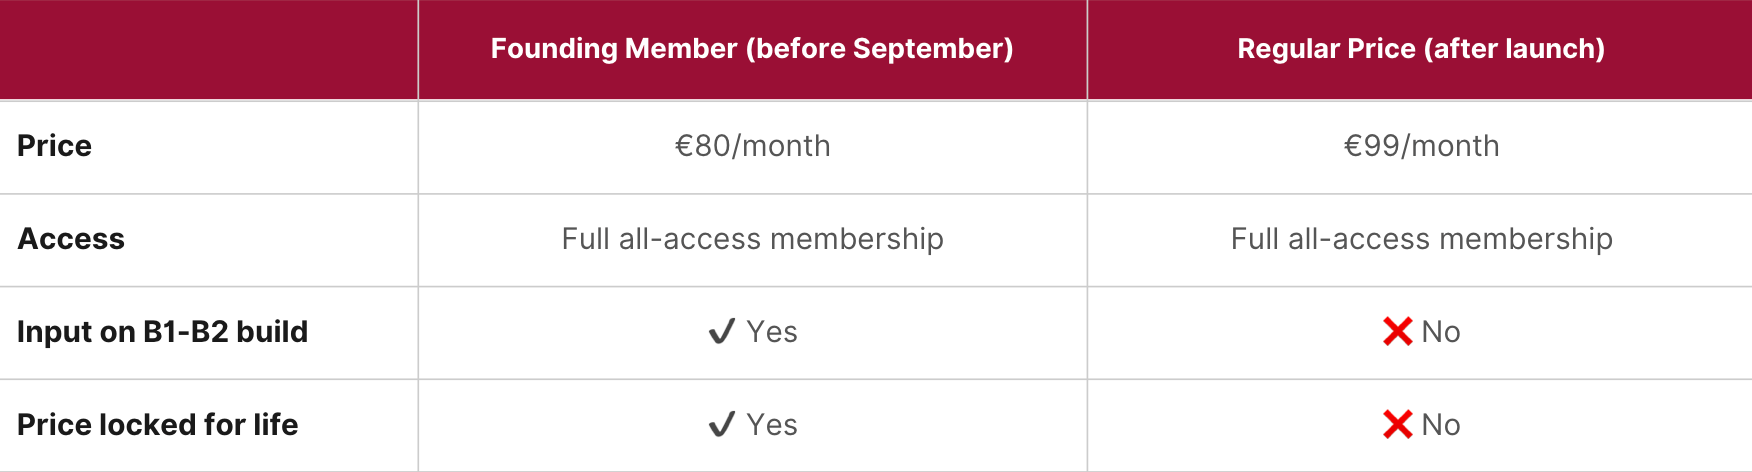The height and width of the screenshot is (472, 1752).
Task: Click the red X icon in Input on B1-B2 row
Action: coord(1397,332)
